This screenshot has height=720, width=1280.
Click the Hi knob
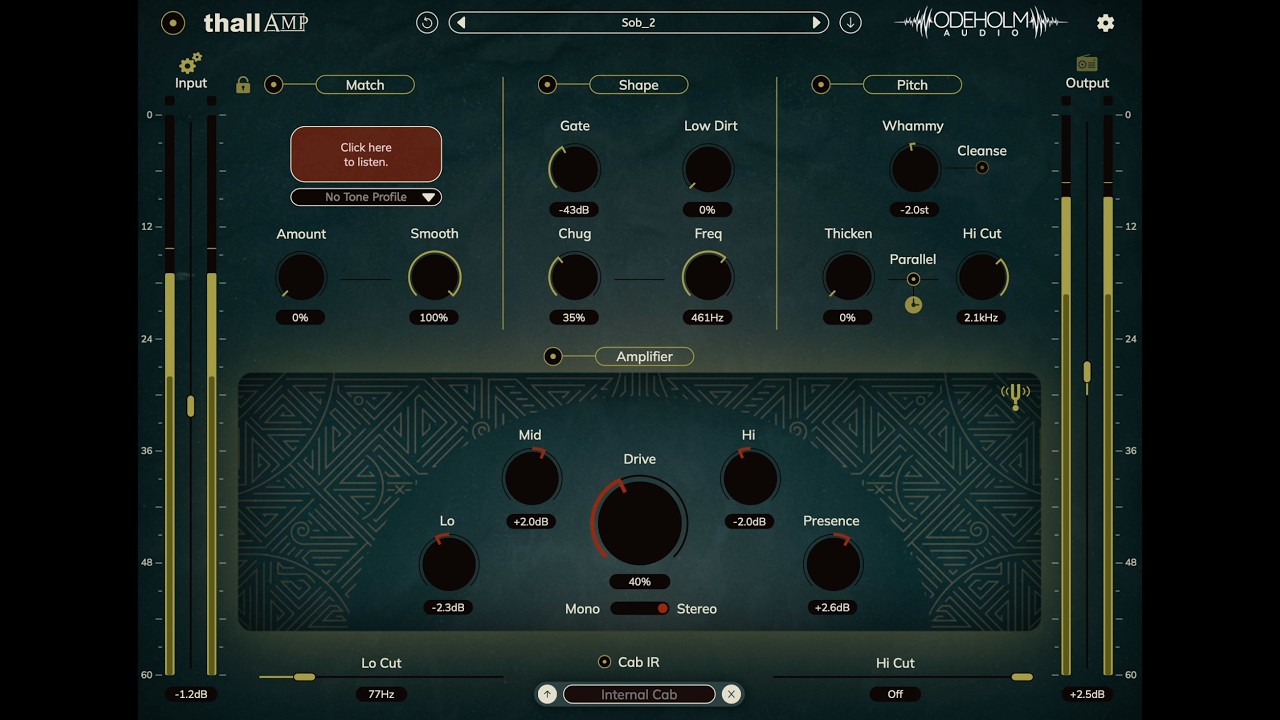[749, 477]
